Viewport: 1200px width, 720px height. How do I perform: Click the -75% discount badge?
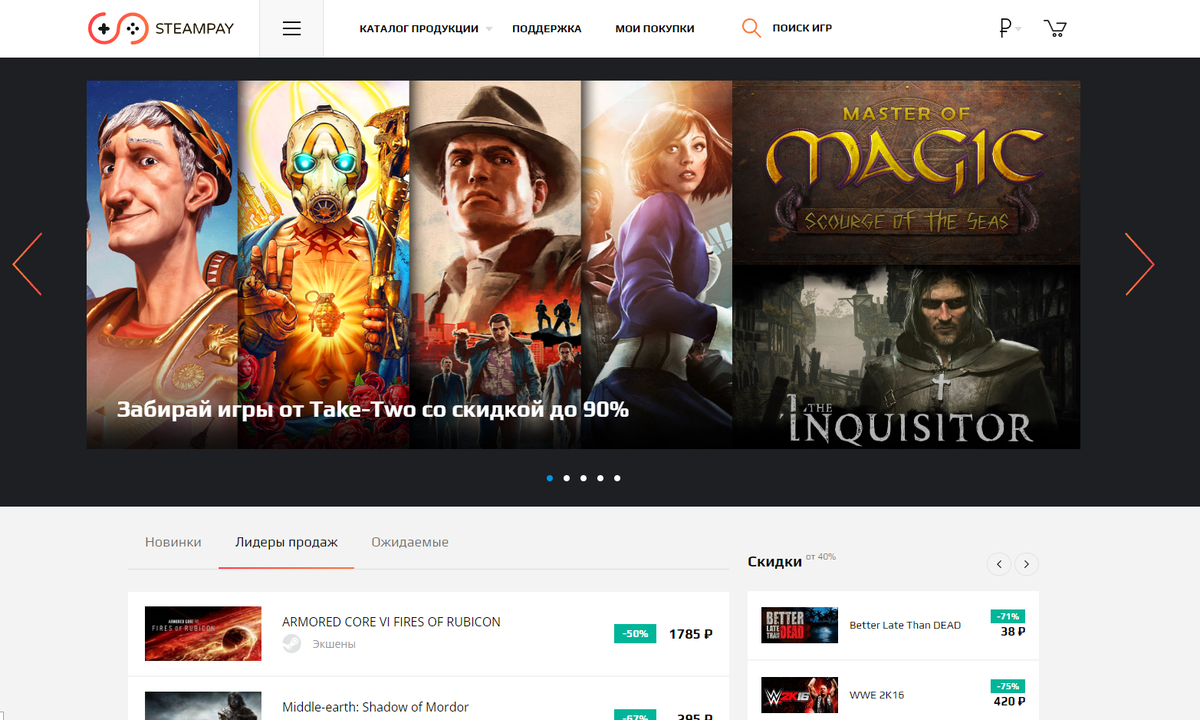1007,686
